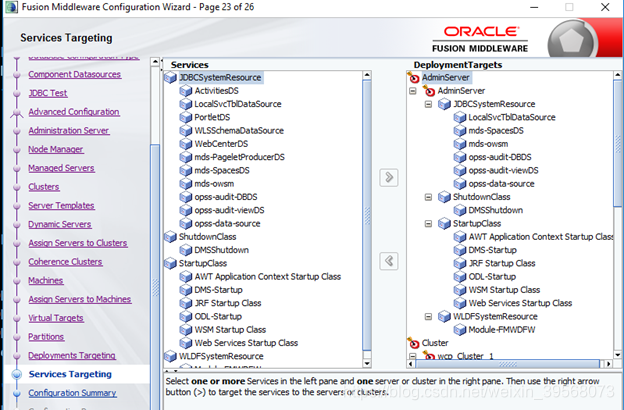The image size is (624, 410).
Task: Go to Managed Servers step
Action: (61, 168)
